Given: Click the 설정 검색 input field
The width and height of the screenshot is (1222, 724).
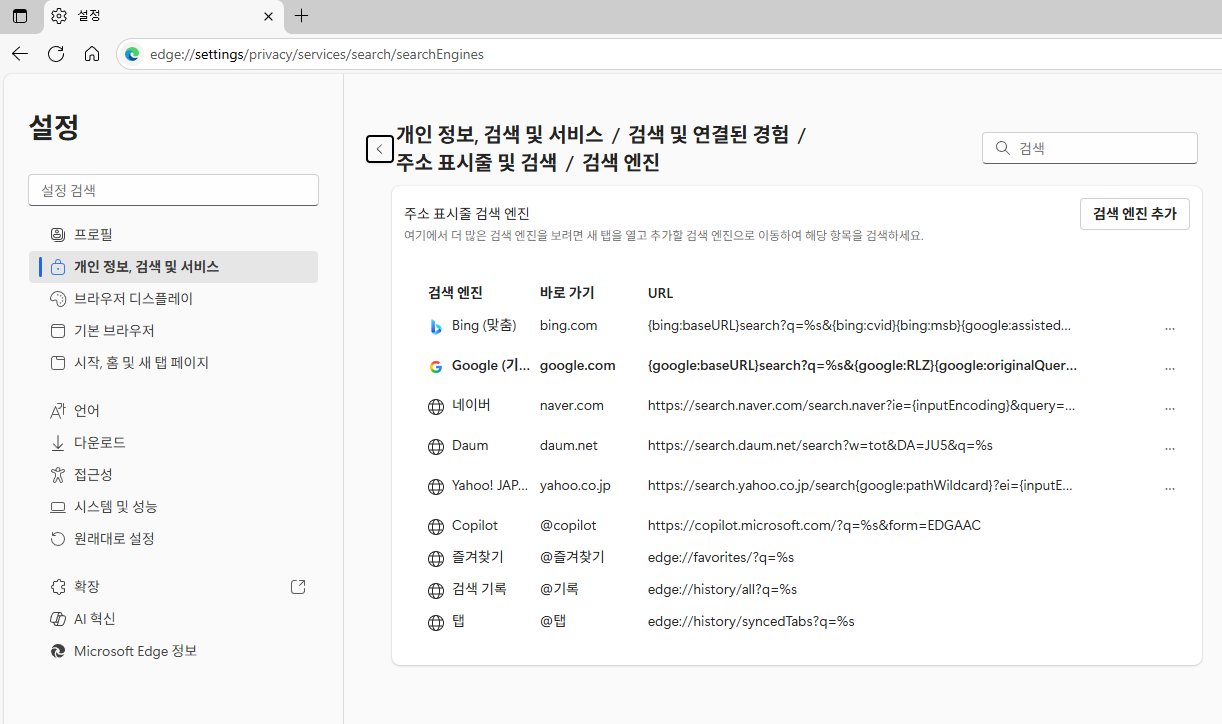Looking at the screenshot, I should [173, 190].
